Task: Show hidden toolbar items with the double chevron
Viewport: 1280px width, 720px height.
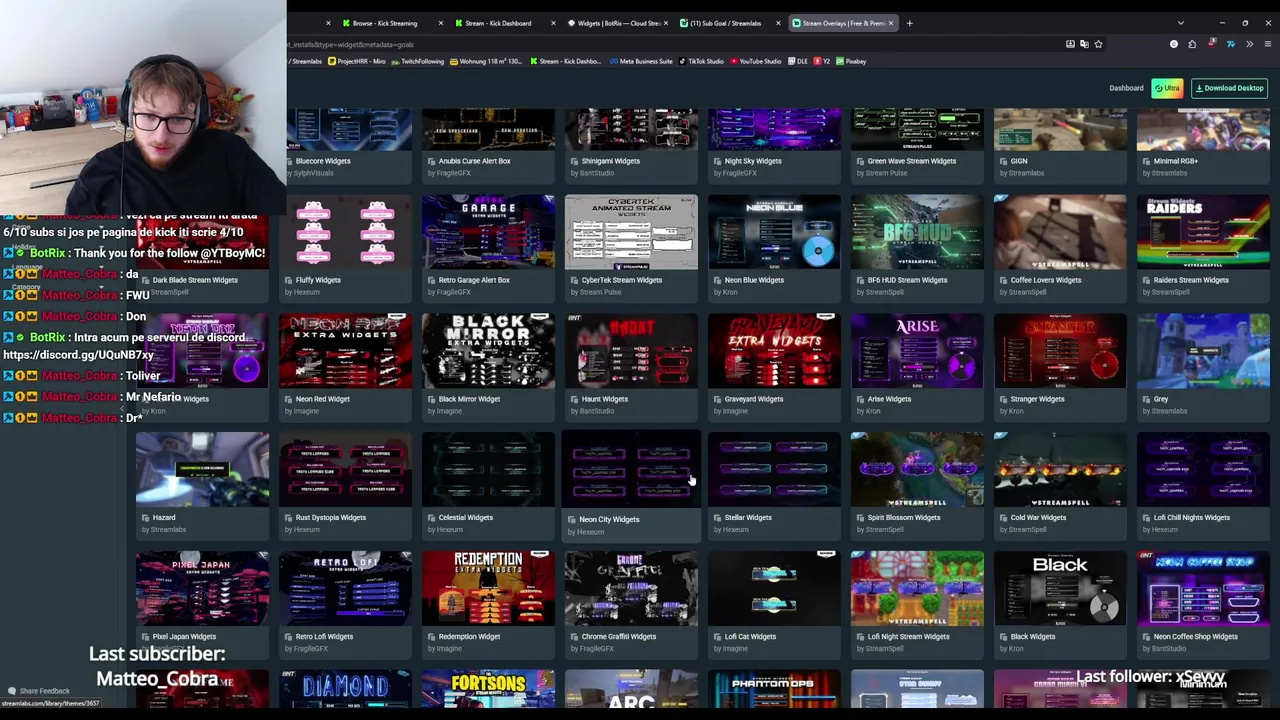Action: coord(1249,44)
